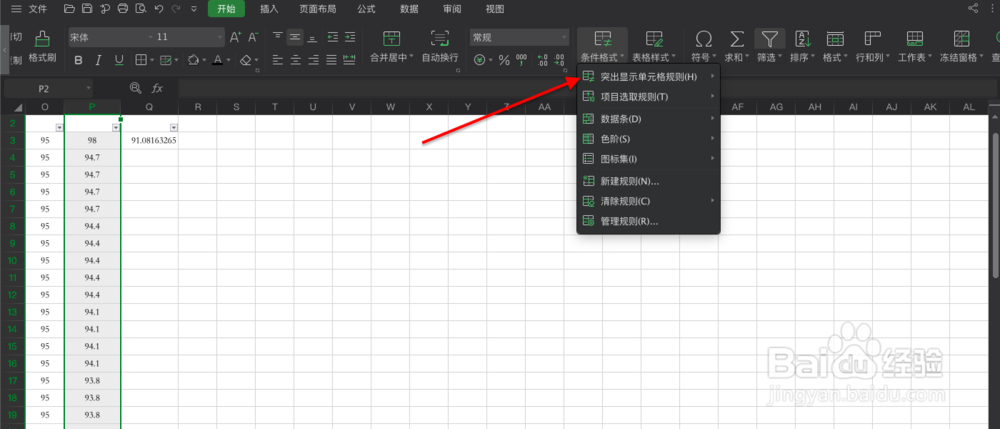The width and height of the screenshot is (1000, 429).
Task: Open column P filter dropdown arrow
Action: click(115, 127)
